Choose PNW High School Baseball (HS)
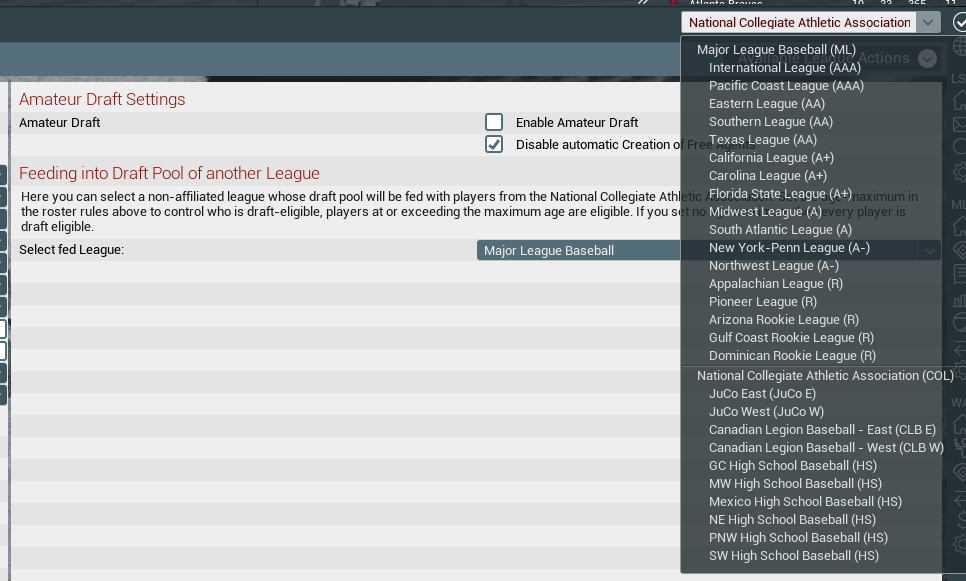 (798, 537)
